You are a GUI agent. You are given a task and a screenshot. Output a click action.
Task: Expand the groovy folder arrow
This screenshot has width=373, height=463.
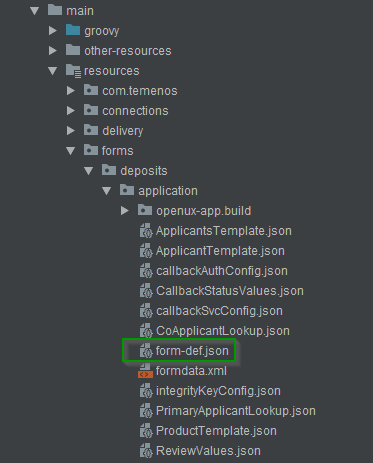[53, 31]
